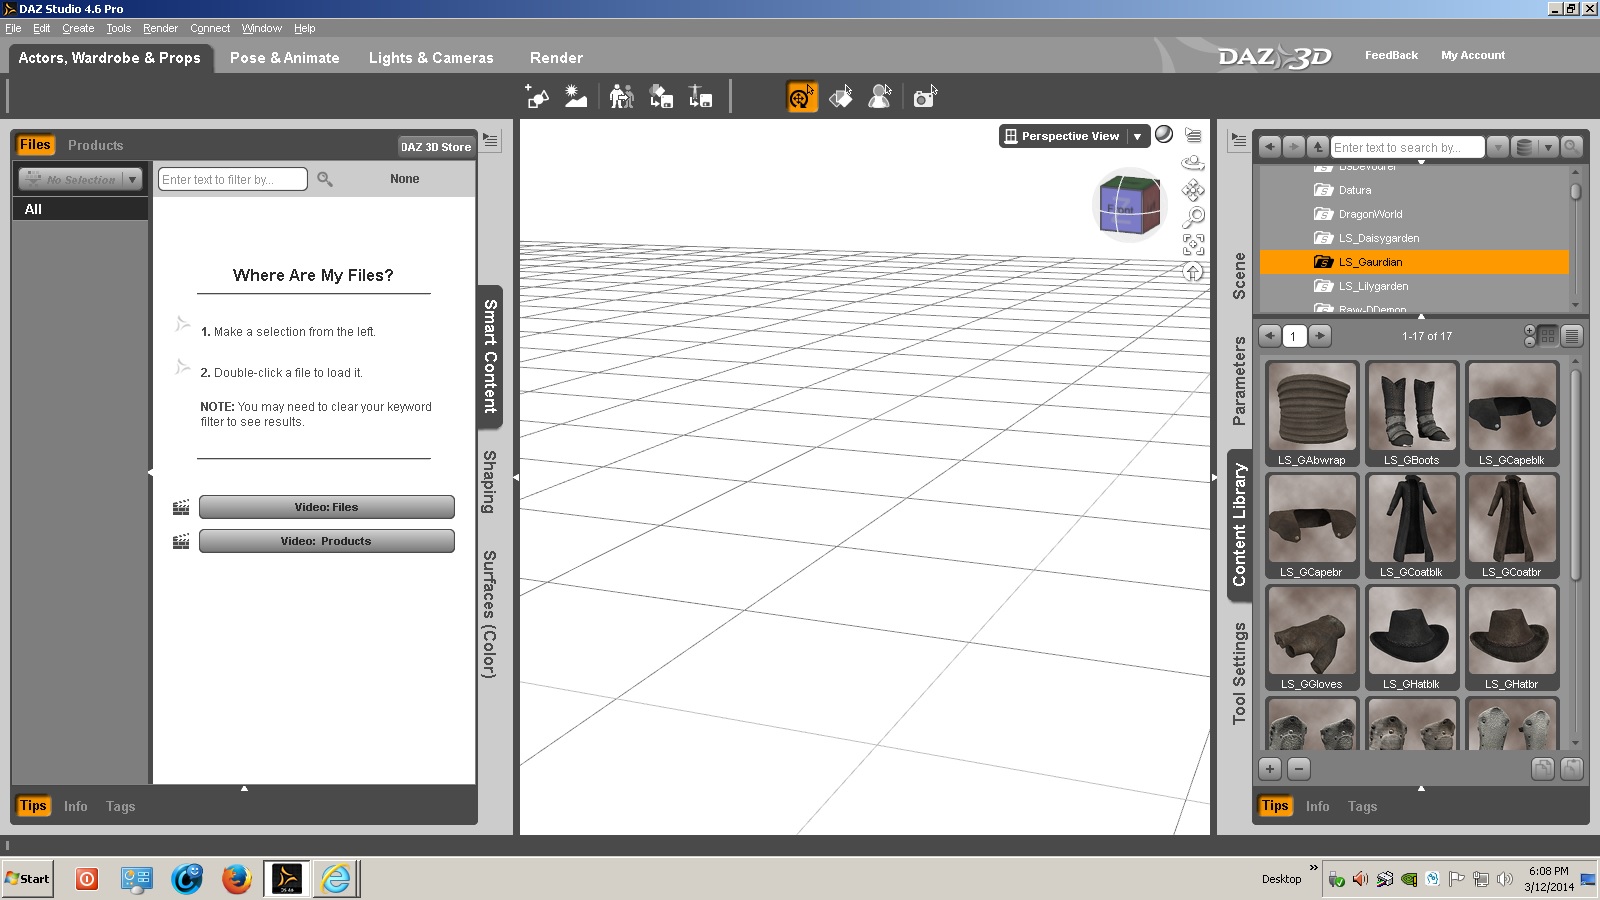Click the camera Render icon in toolbar

[924, 97]
